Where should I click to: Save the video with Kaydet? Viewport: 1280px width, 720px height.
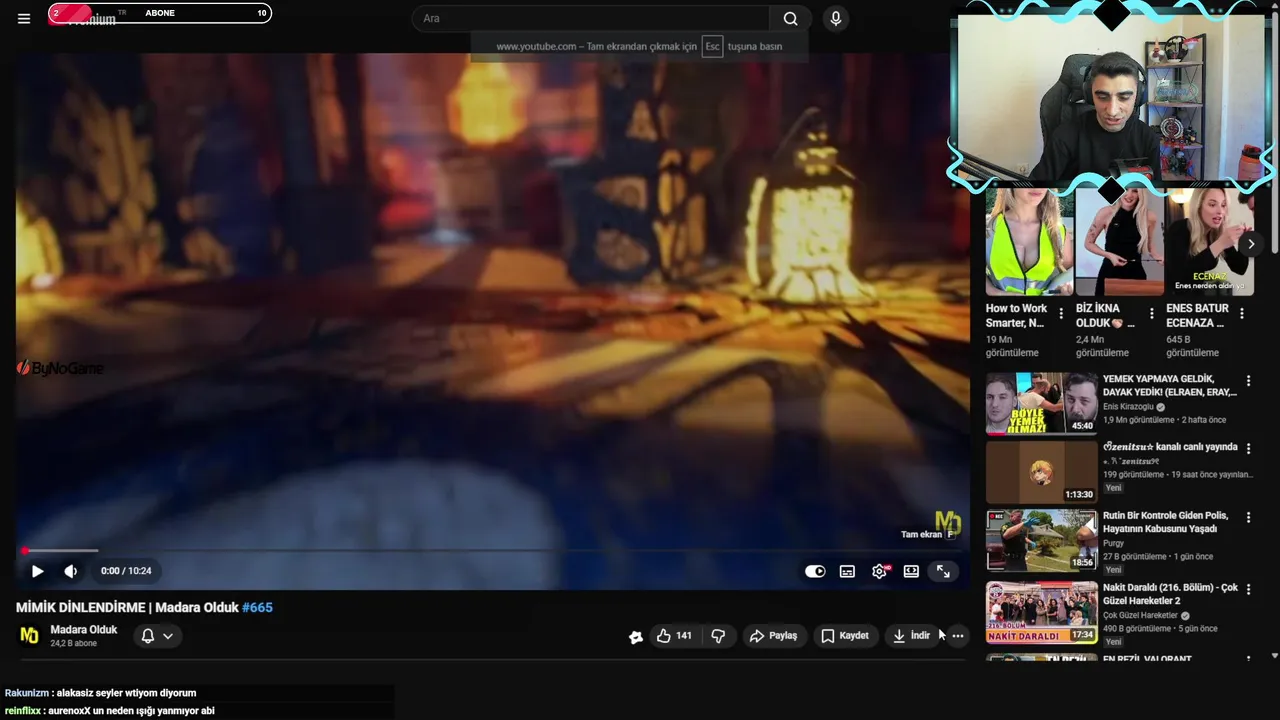click(x=845, y=635)
